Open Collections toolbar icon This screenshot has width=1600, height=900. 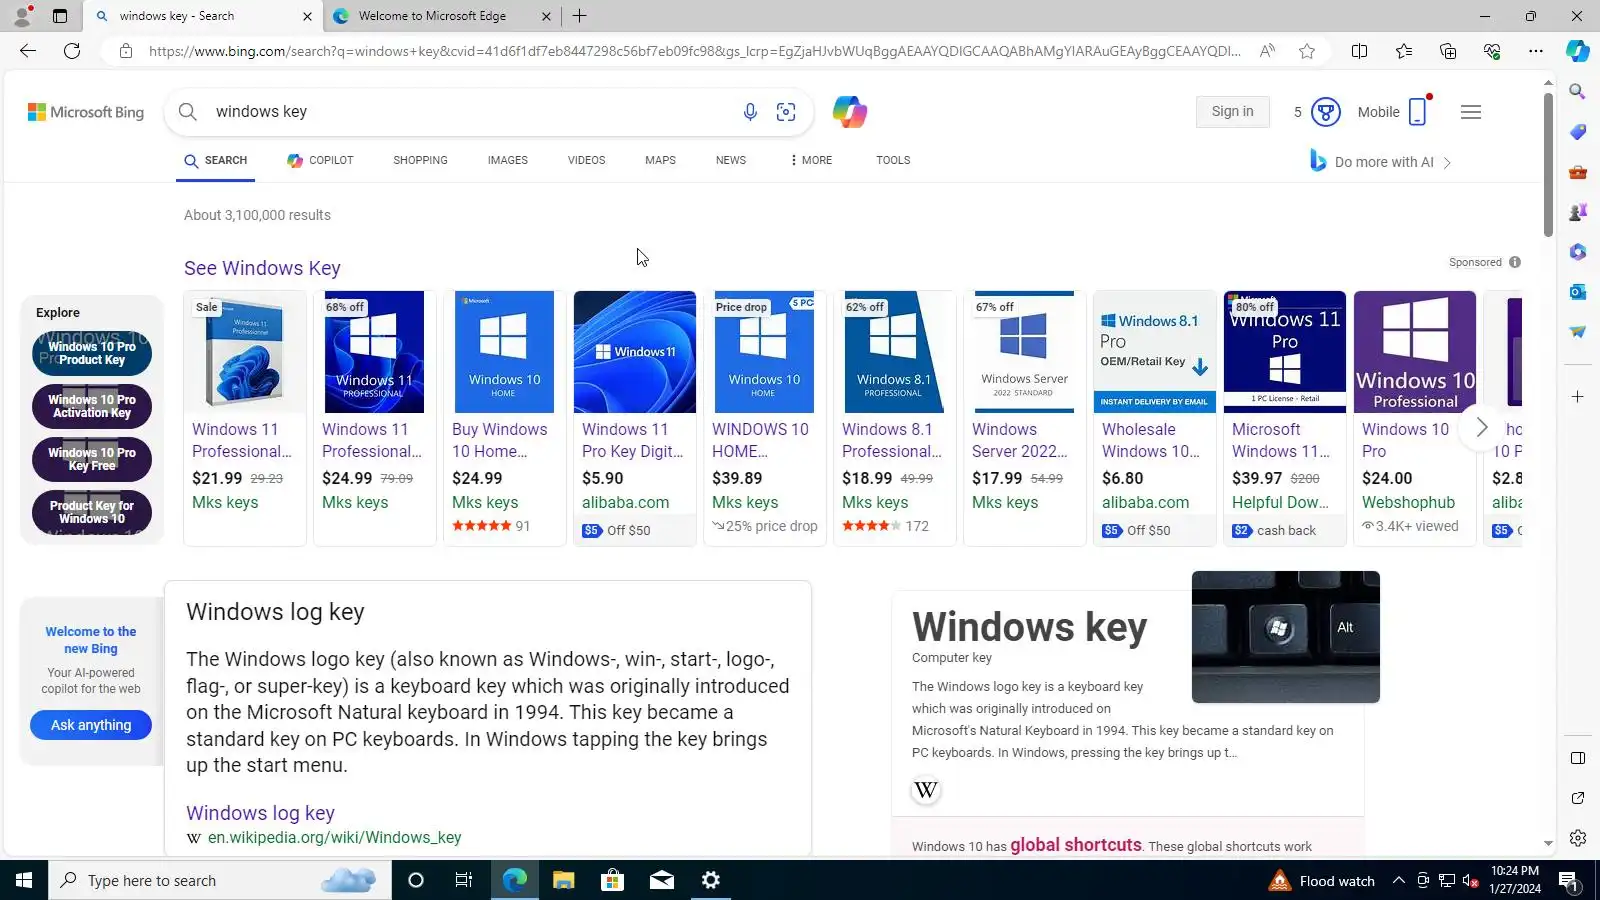point(1448,51)
